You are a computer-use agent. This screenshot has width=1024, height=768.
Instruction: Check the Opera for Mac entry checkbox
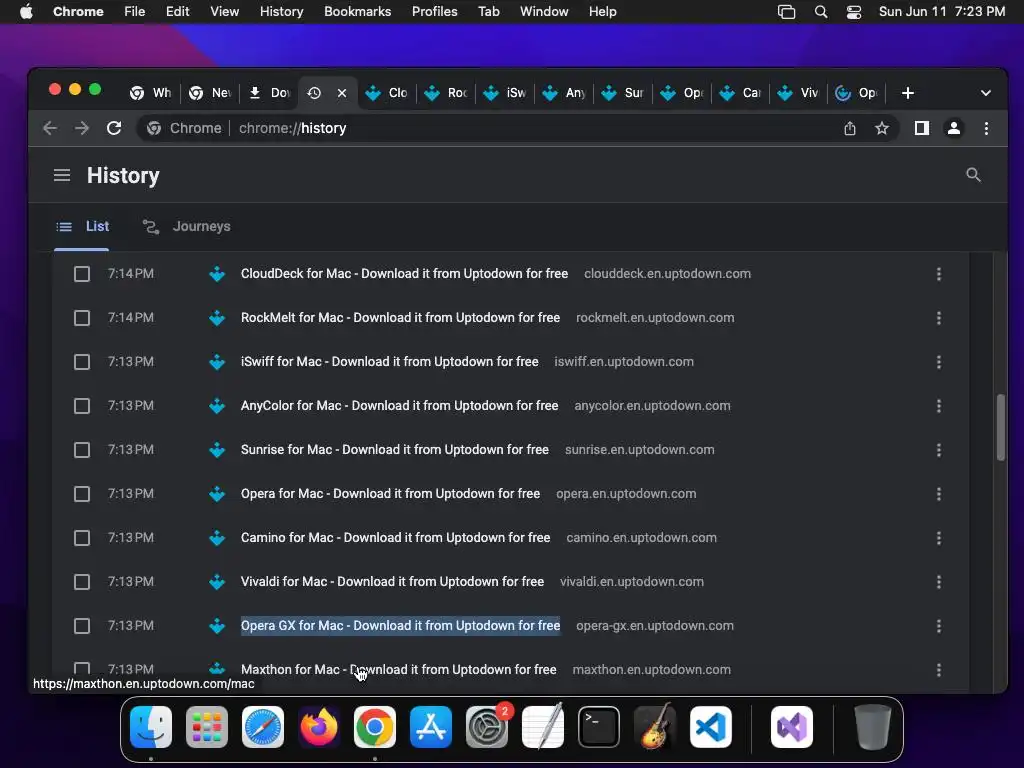[82, 494]
